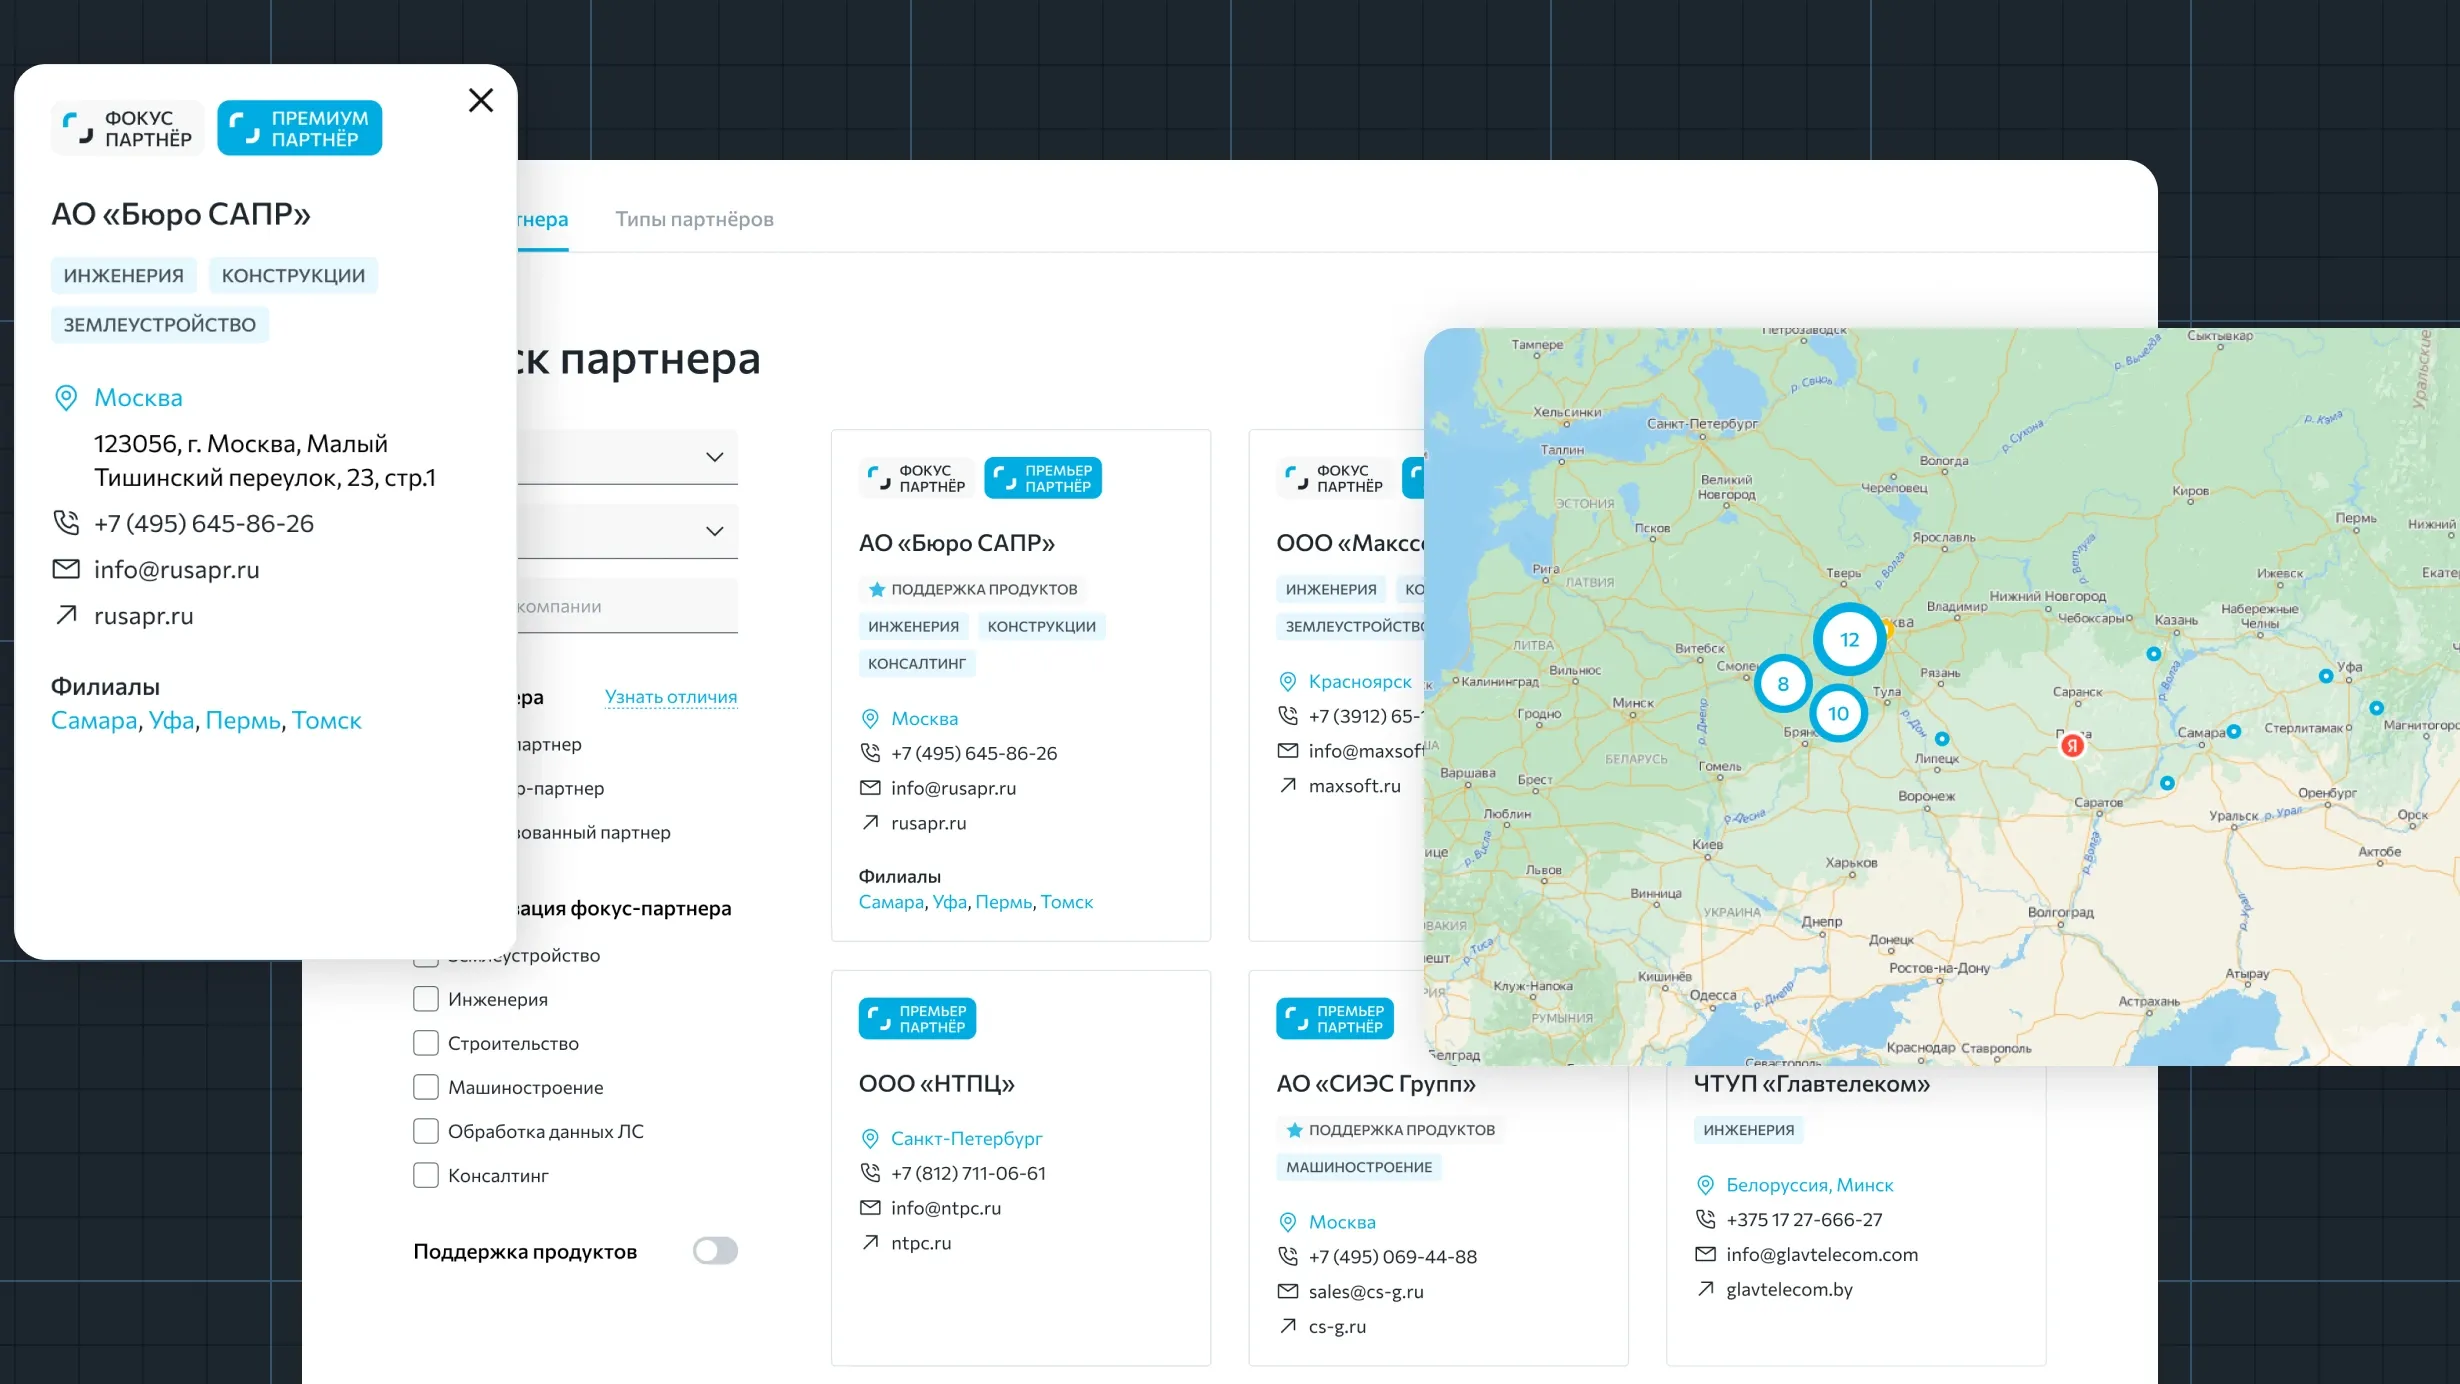Click the МАШИНОСТРОЕНИЕ tag on the СИЭС Групп card
This screenshot has height=1384, width=2460.
1359,1168
